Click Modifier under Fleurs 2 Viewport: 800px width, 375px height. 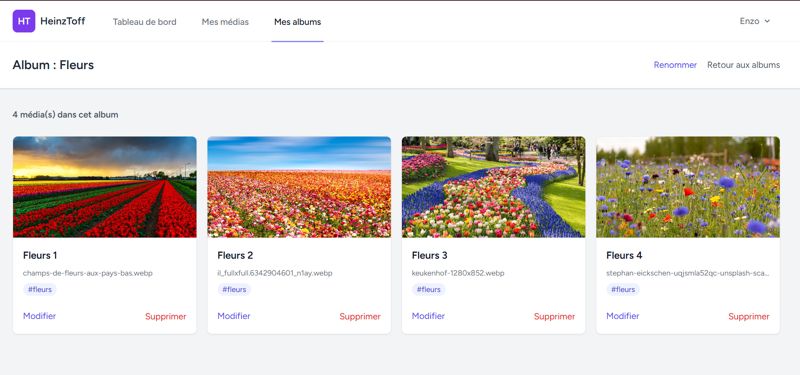click(234, 316)
